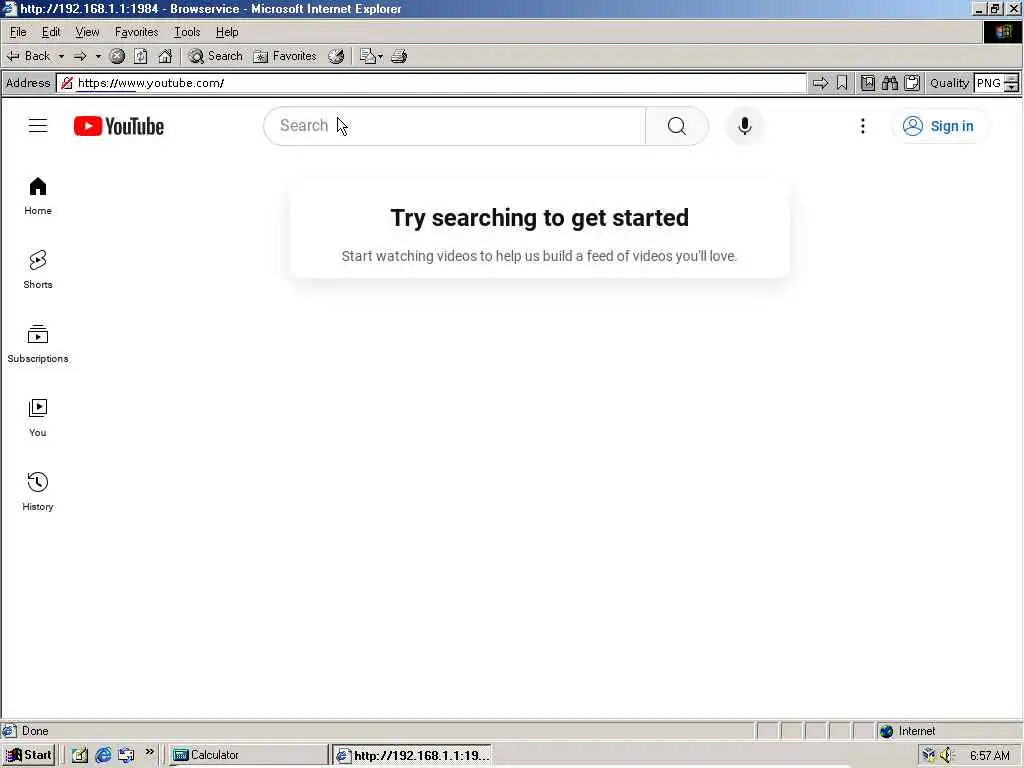The image size is (1024, 768).
Task: Click the YouTube magnifier search button
Action: (677, 125)
